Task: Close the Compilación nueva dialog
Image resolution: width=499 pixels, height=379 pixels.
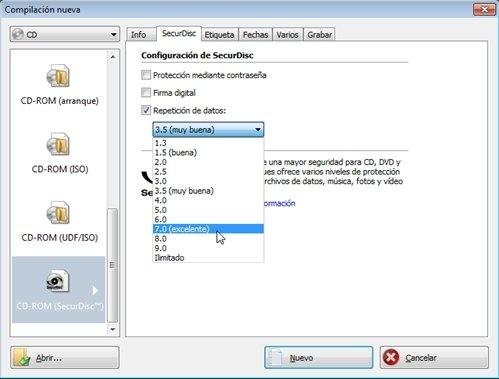Action: click(x=484, y=9)
